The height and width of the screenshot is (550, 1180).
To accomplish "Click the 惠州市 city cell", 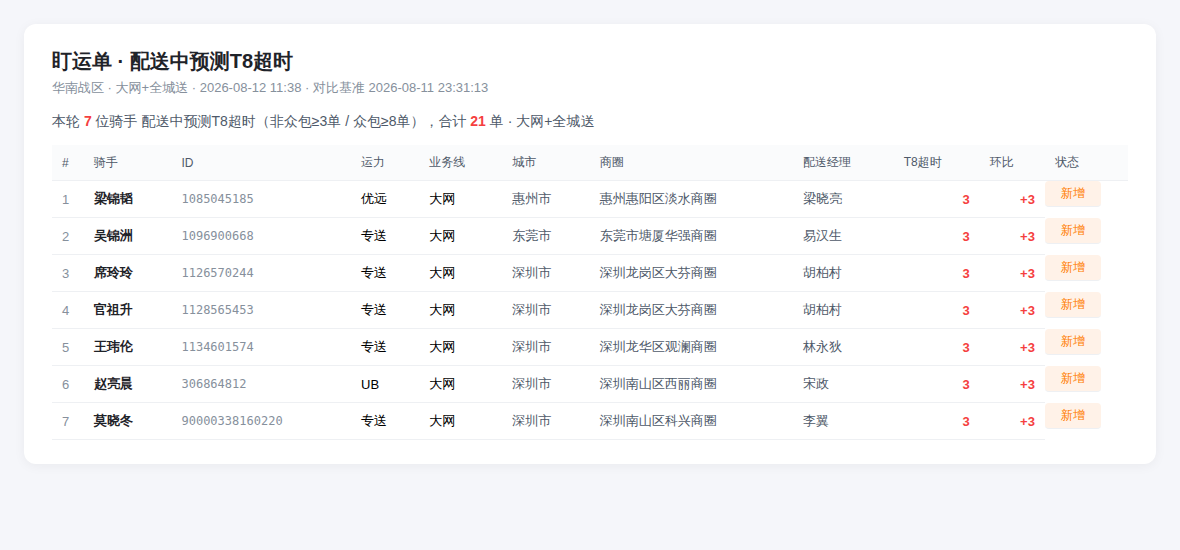I will click(531, 199).
